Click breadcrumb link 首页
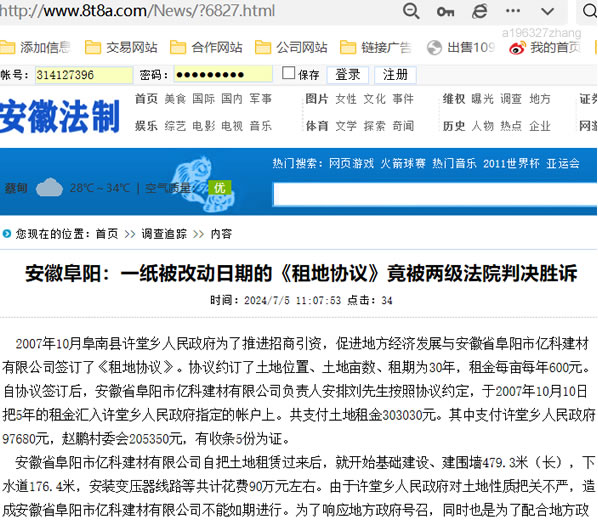 pyautogui.click(x=107, y=233)
